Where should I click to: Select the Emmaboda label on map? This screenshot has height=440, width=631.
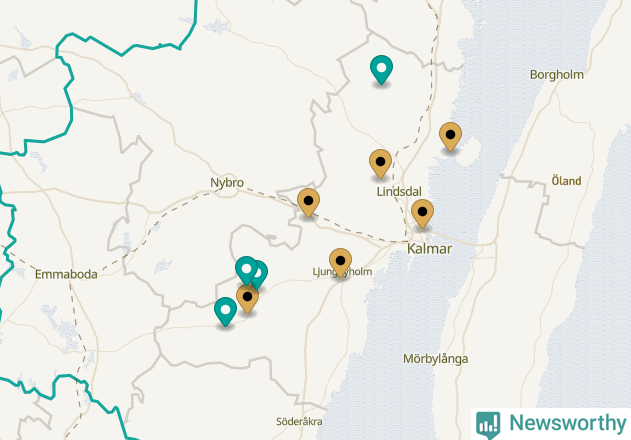coord(66,275)
